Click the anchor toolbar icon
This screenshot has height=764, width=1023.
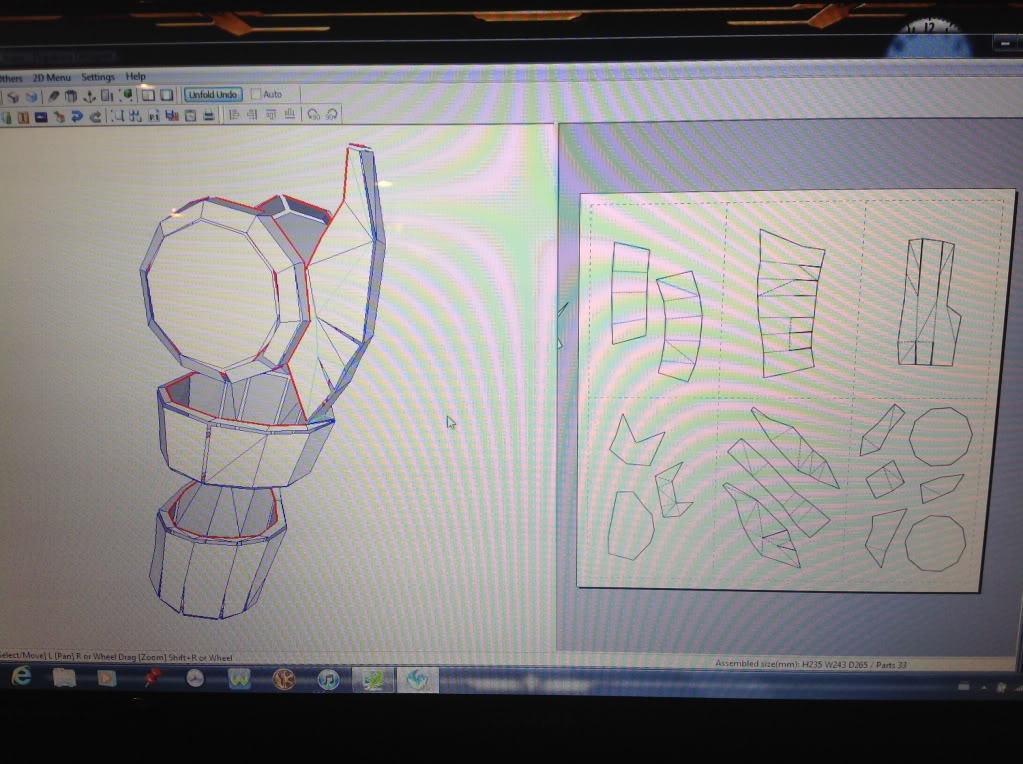pos(89,96)
